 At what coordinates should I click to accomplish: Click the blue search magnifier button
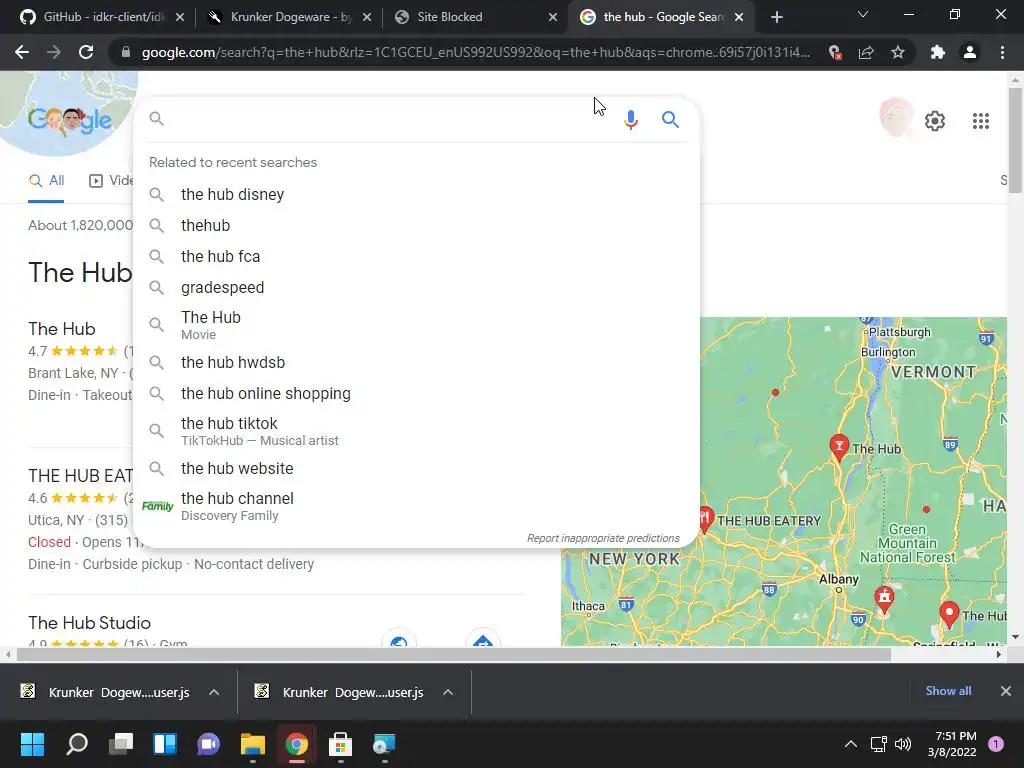click(670, 120)
